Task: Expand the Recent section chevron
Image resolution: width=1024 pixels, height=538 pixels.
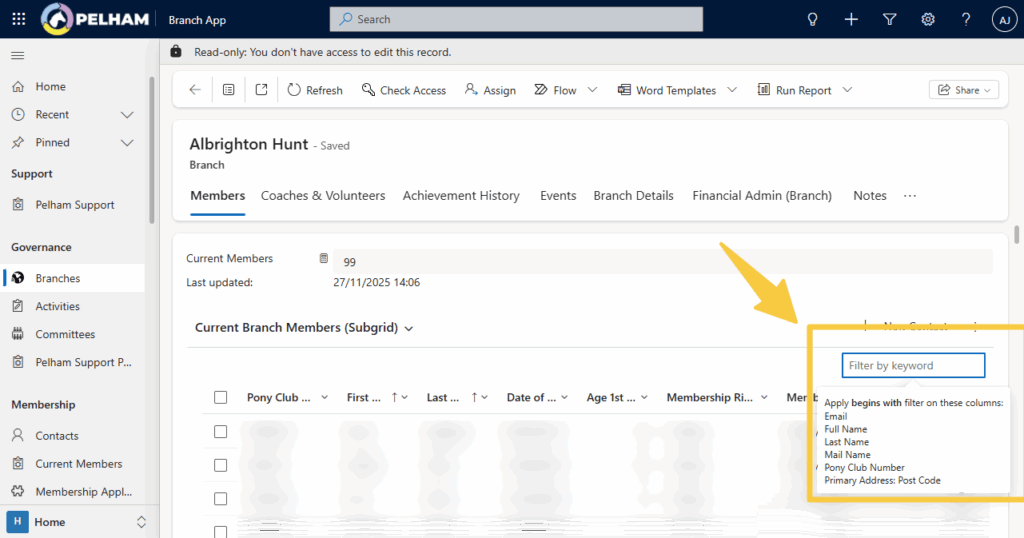Action: [x=127, y=115]
